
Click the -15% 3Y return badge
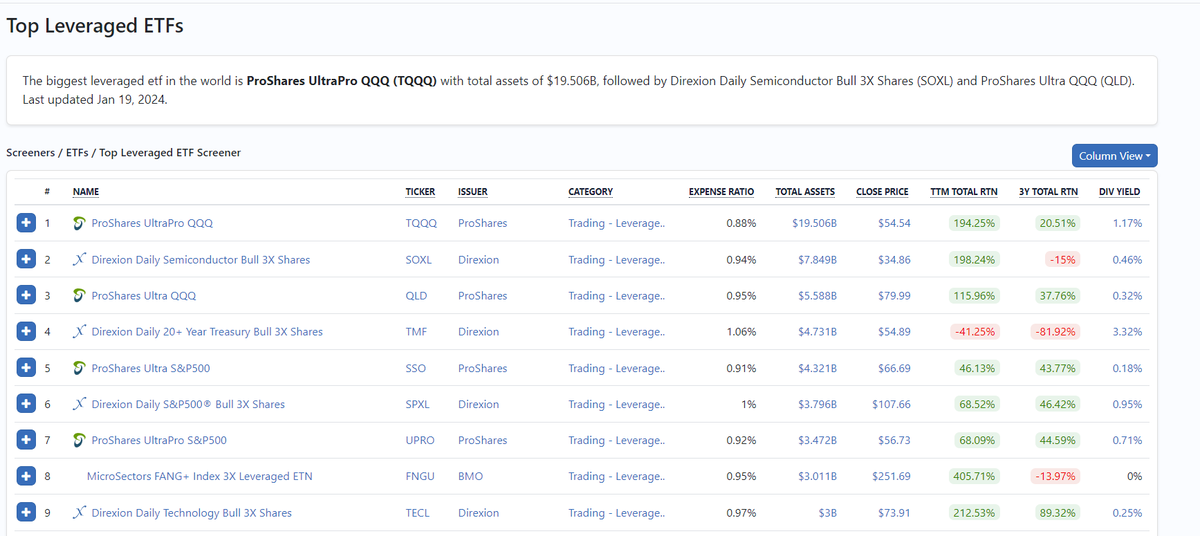pos(1061,259)
